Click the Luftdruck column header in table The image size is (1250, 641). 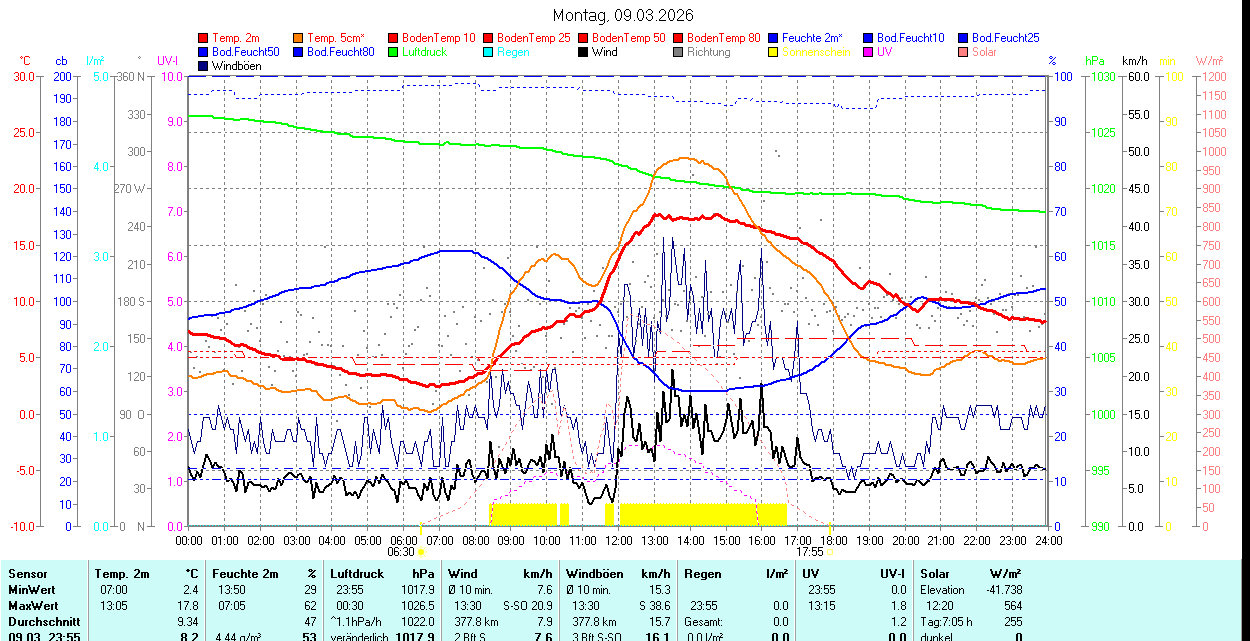(x=357, y=574)
